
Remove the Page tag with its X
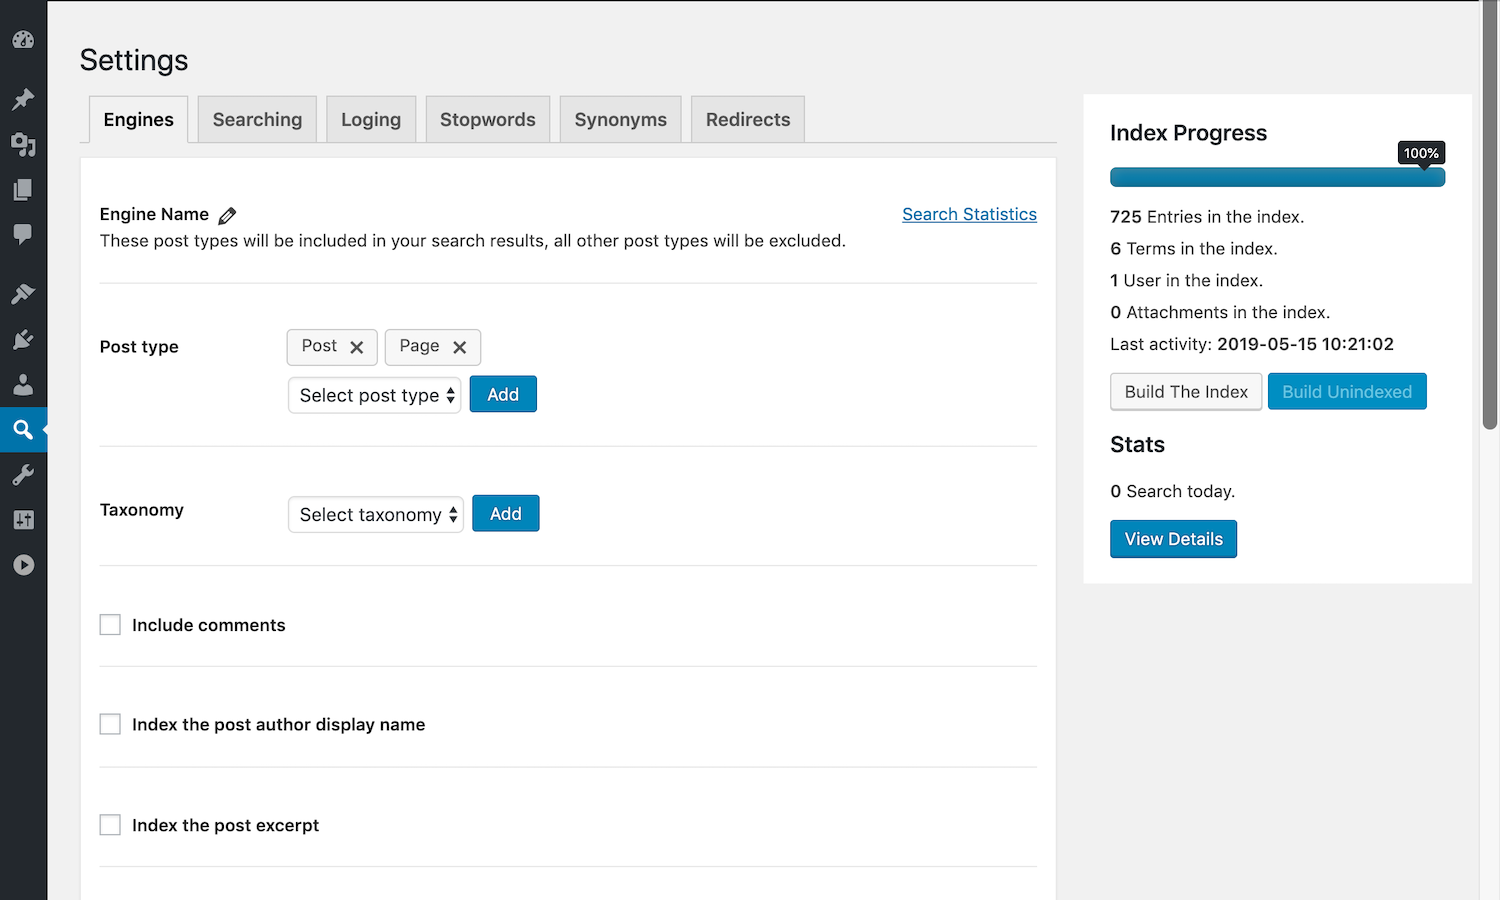click(x=459, y=347)
